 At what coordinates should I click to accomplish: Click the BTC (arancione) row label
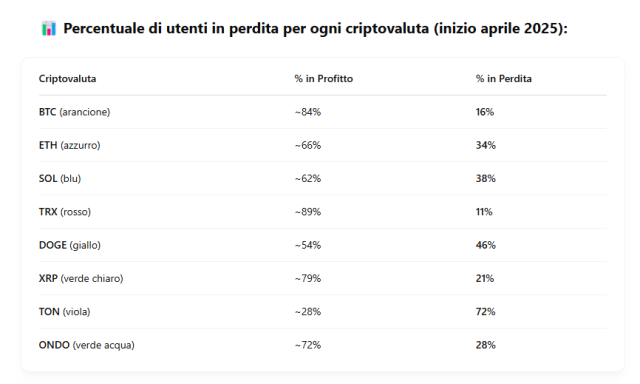[x=74, y=112]
